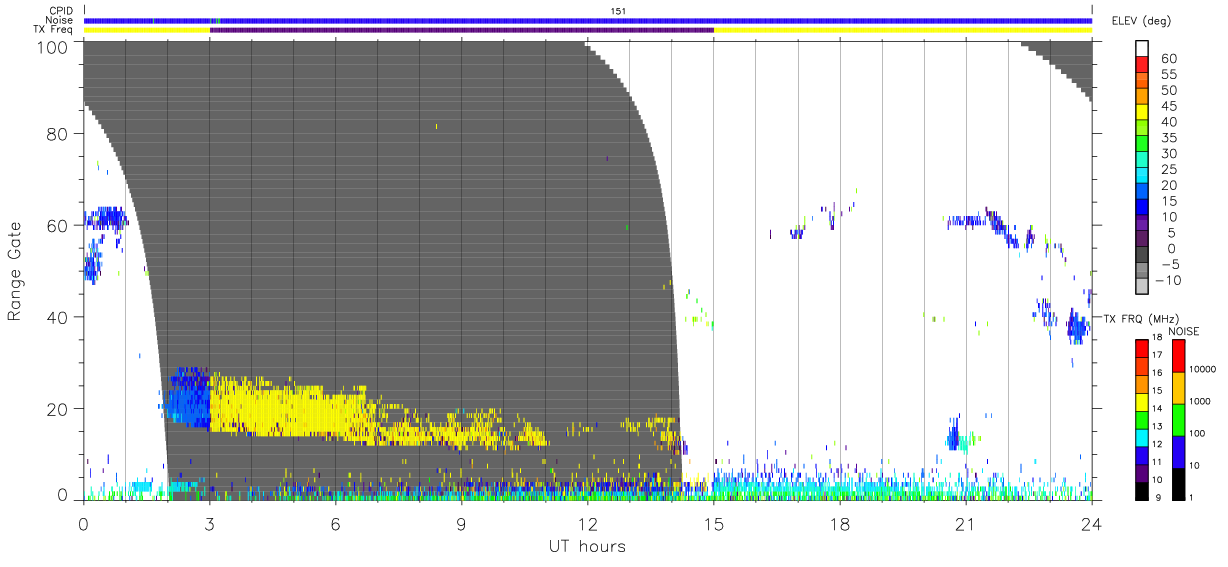Select the light gray bottom ELEV colorbar segment
1228x567 pixels.
(x=1143, y=286)
